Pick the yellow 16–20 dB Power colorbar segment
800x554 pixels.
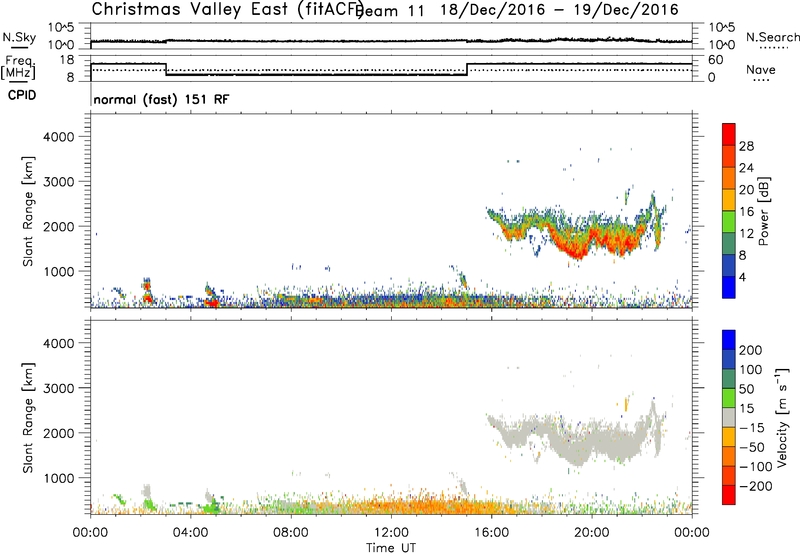(729, 200)
